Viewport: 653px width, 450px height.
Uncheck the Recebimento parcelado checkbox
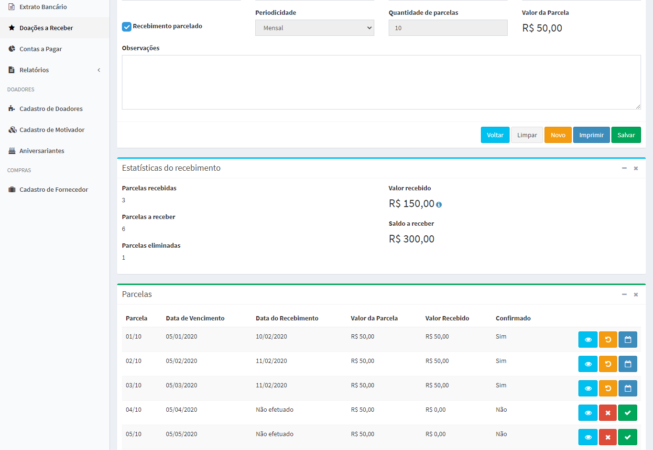[126, 26]
